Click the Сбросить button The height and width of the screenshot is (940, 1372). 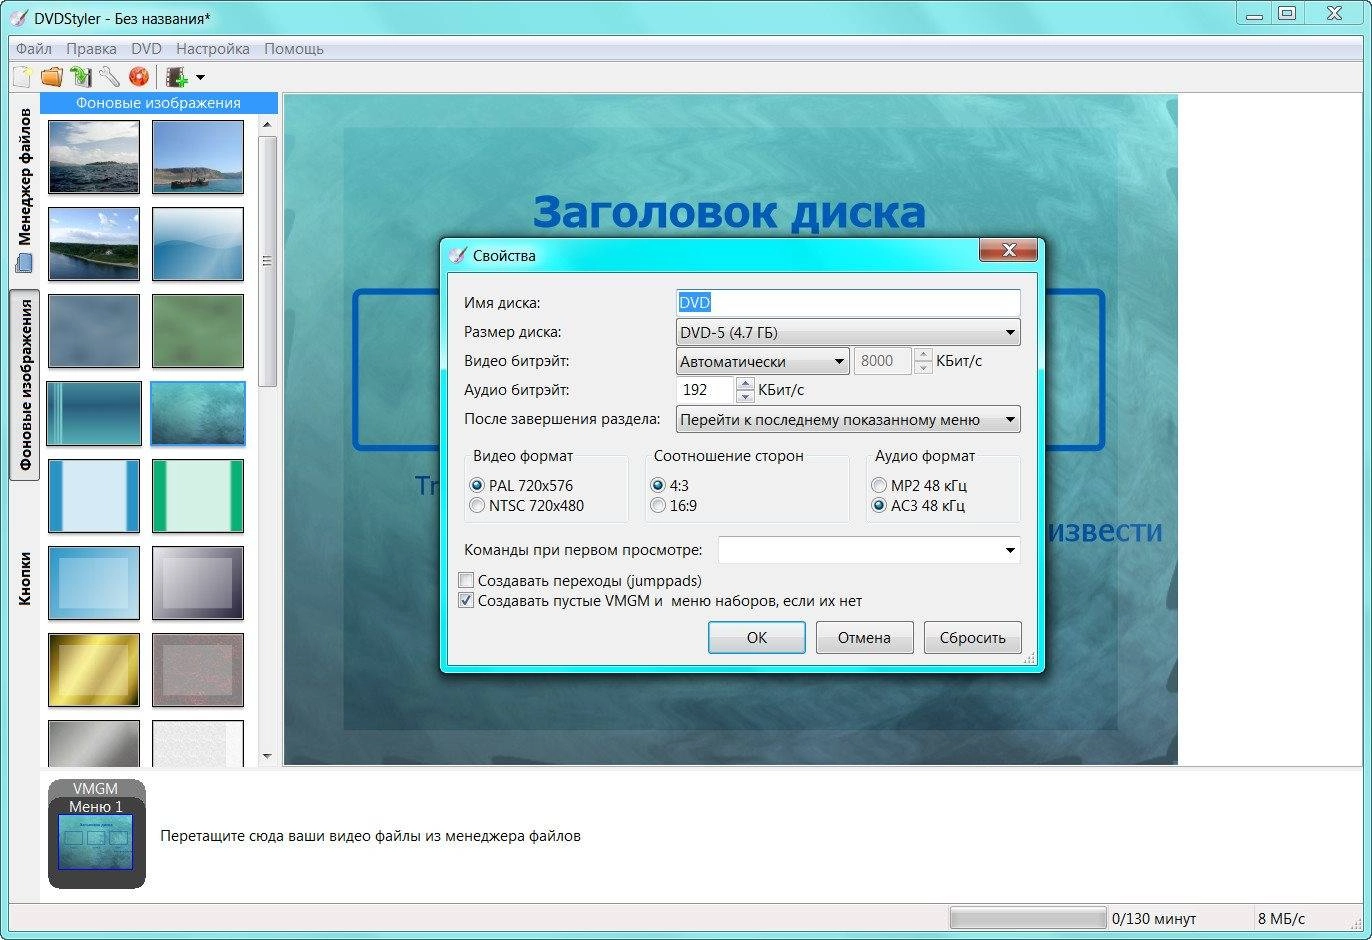[972, 637]
